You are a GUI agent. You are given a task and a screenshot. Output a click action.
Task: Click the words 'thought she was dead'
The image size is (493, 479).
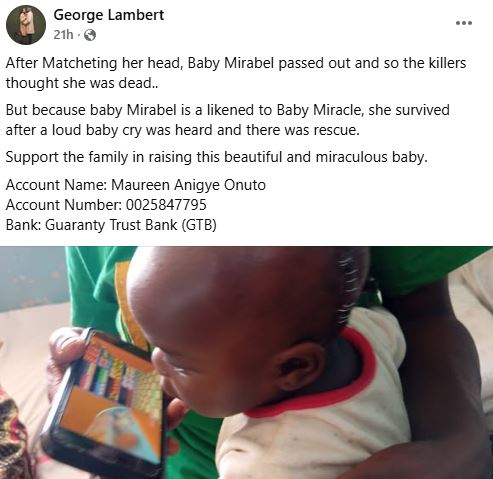click(x=79, y=83)
